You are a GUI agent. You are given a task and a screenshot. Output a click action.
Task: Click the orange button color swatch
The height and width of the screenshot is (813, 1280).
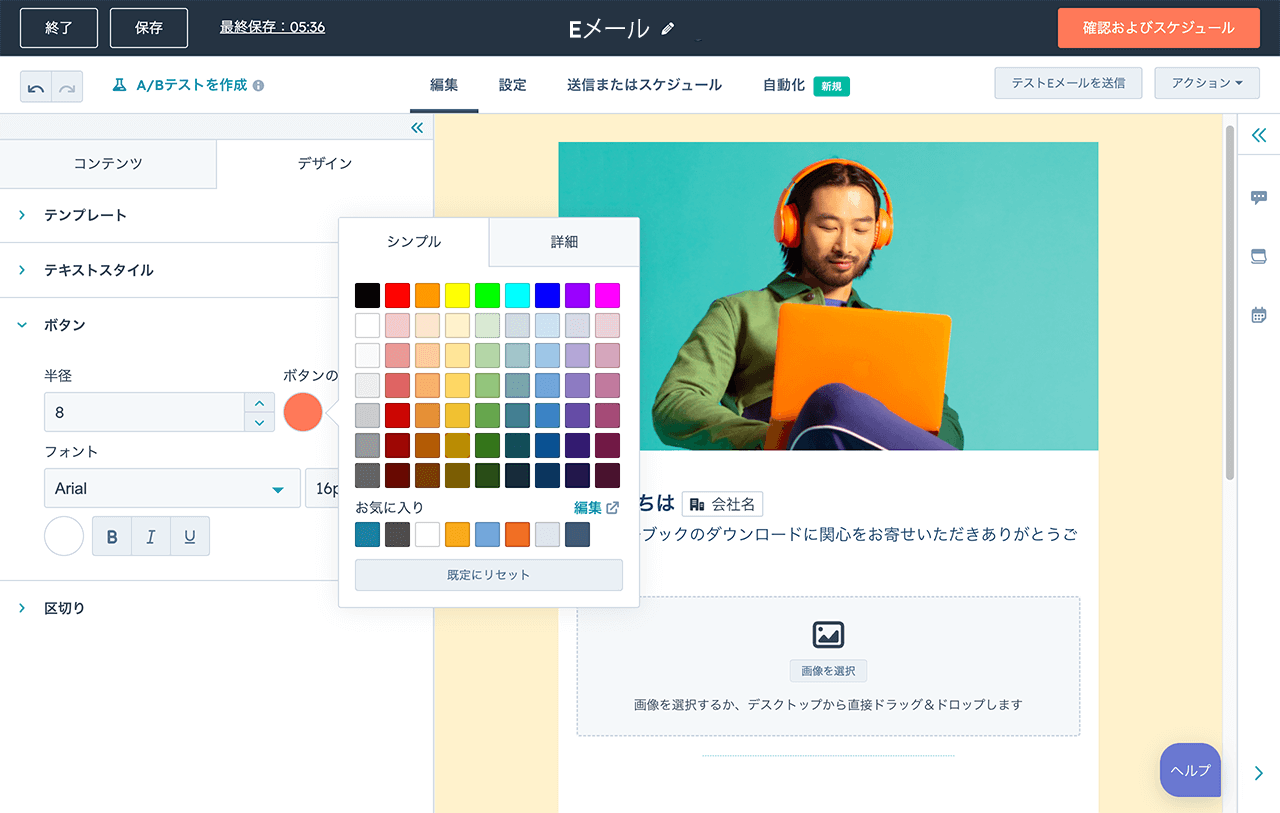tap(303, 412)
